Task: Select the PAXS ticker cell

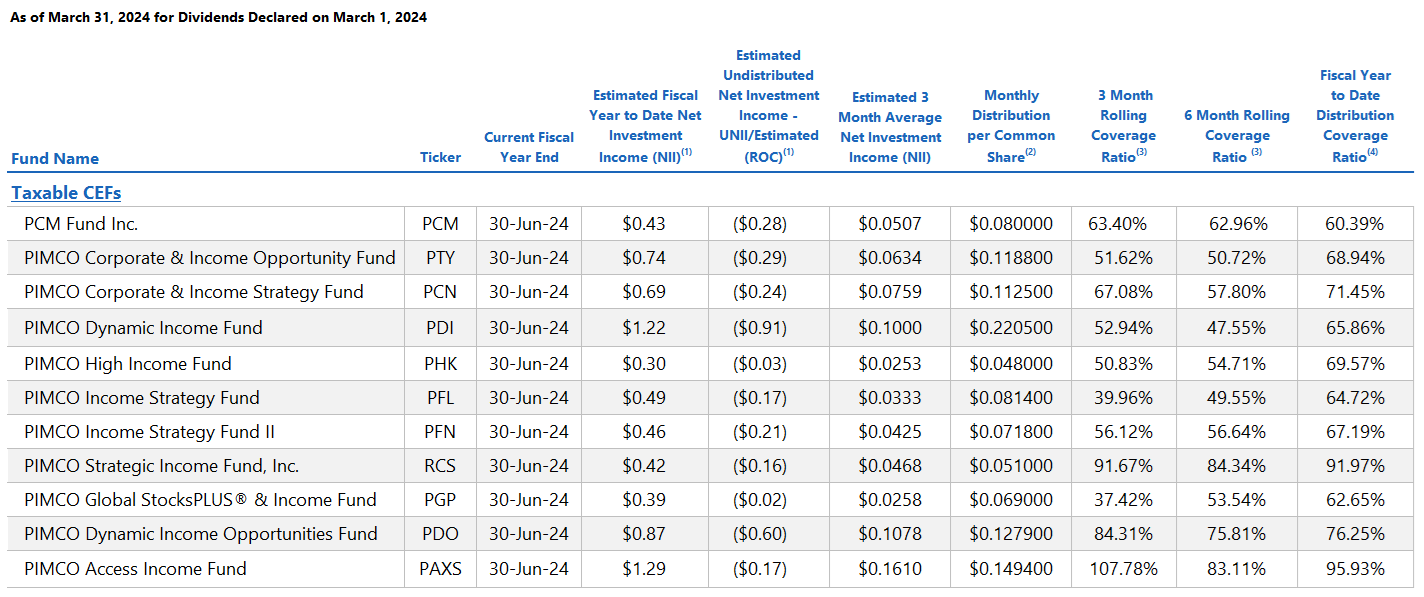Action: [440, 569]
